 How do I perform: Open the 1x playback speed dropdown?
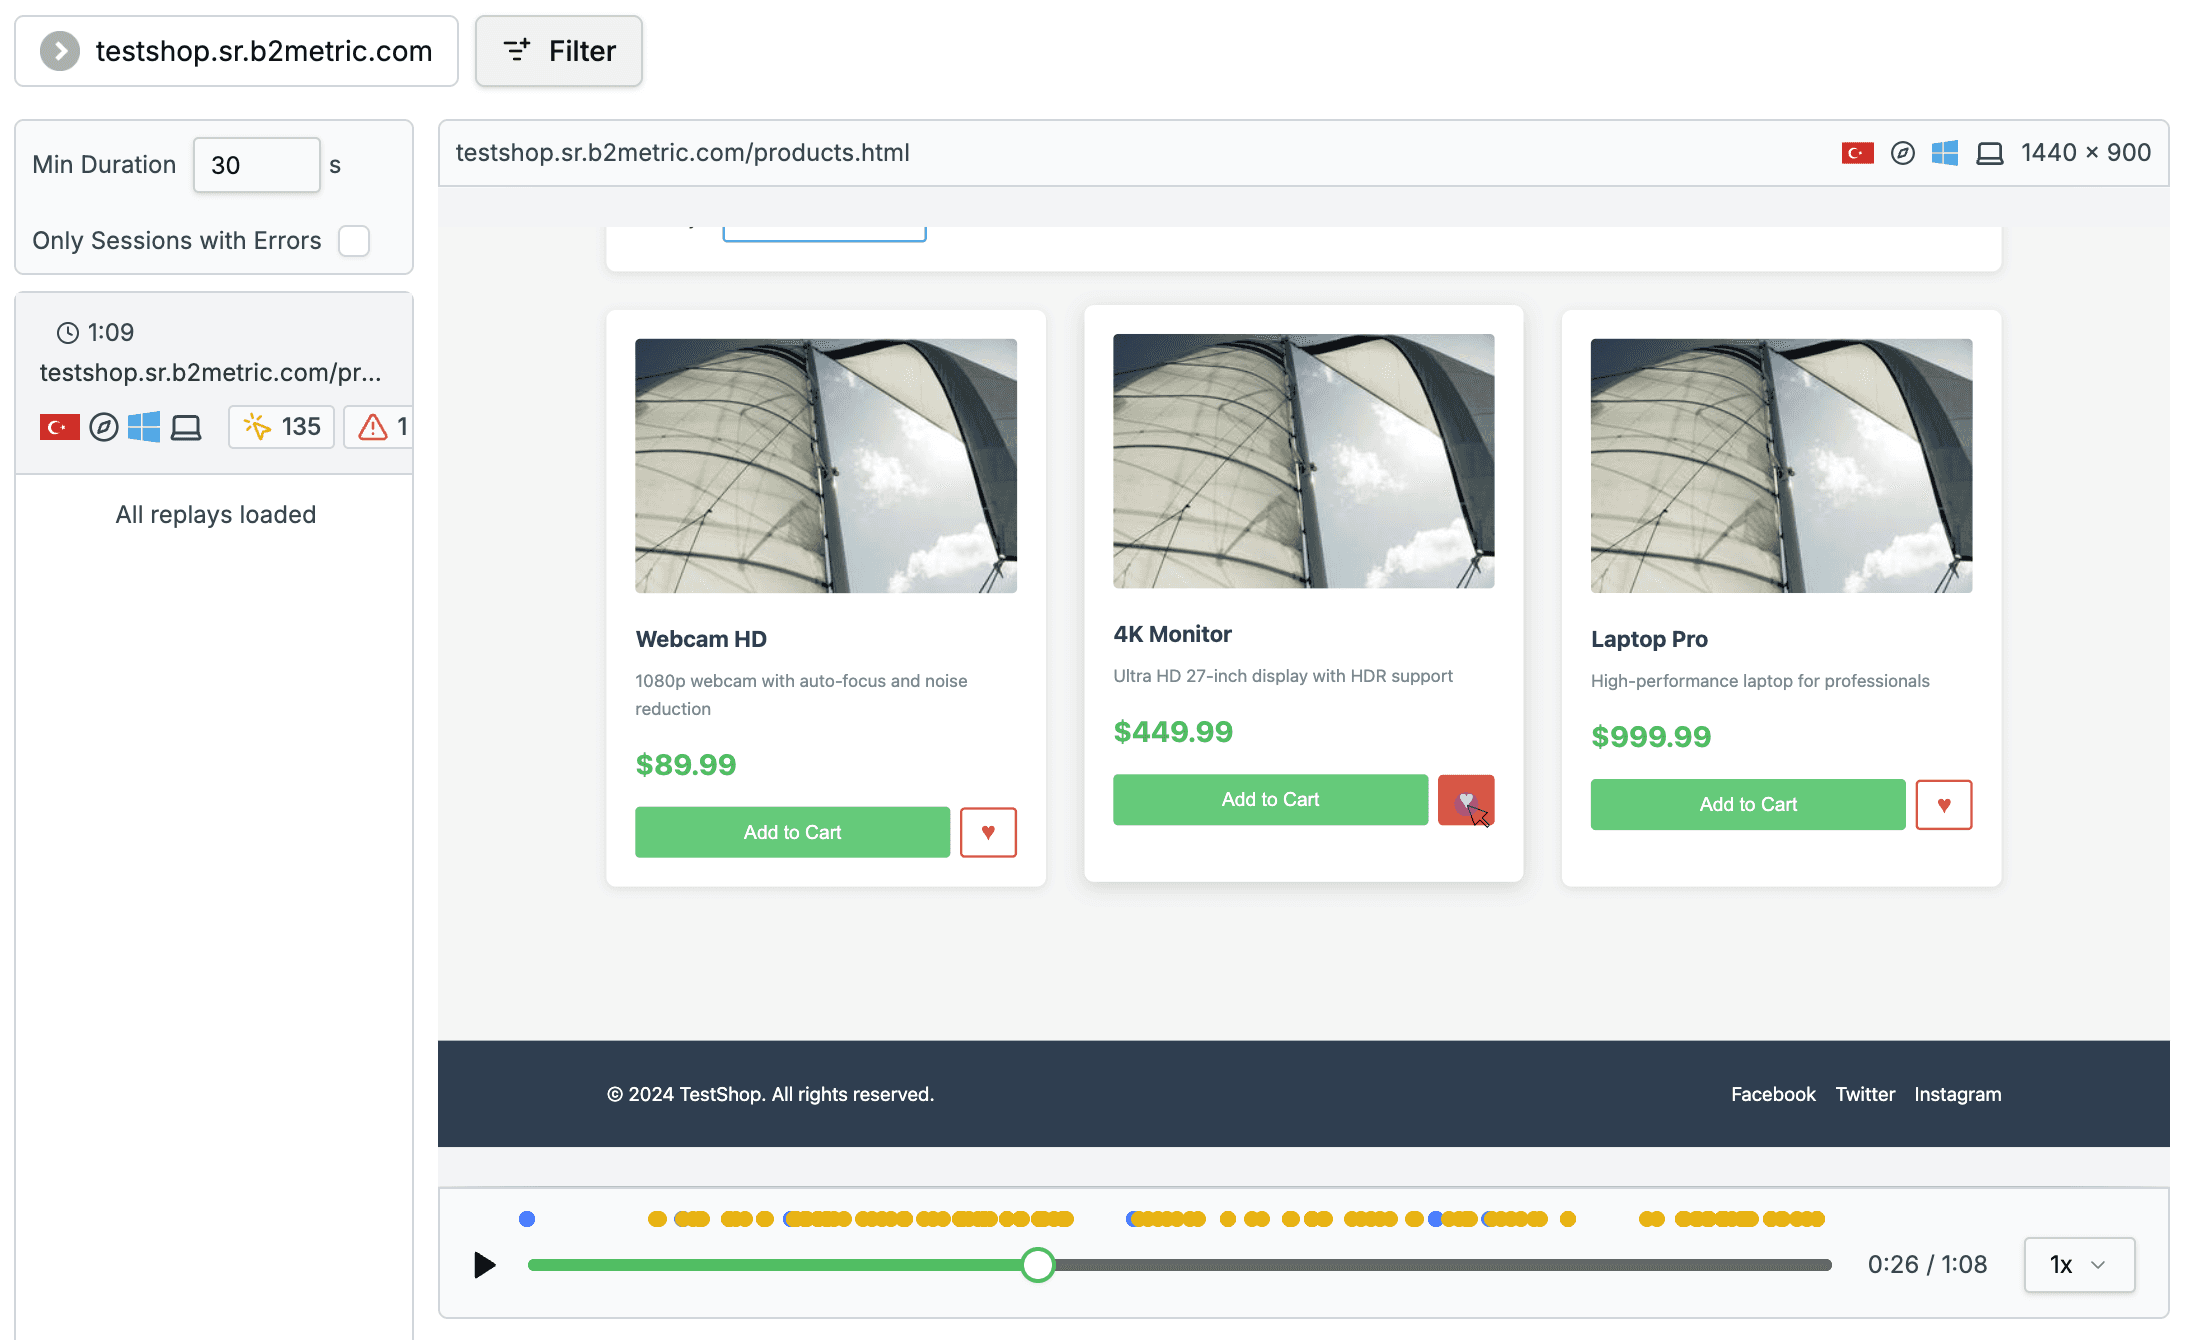pyautogui.click(x=2078, y=1265)
